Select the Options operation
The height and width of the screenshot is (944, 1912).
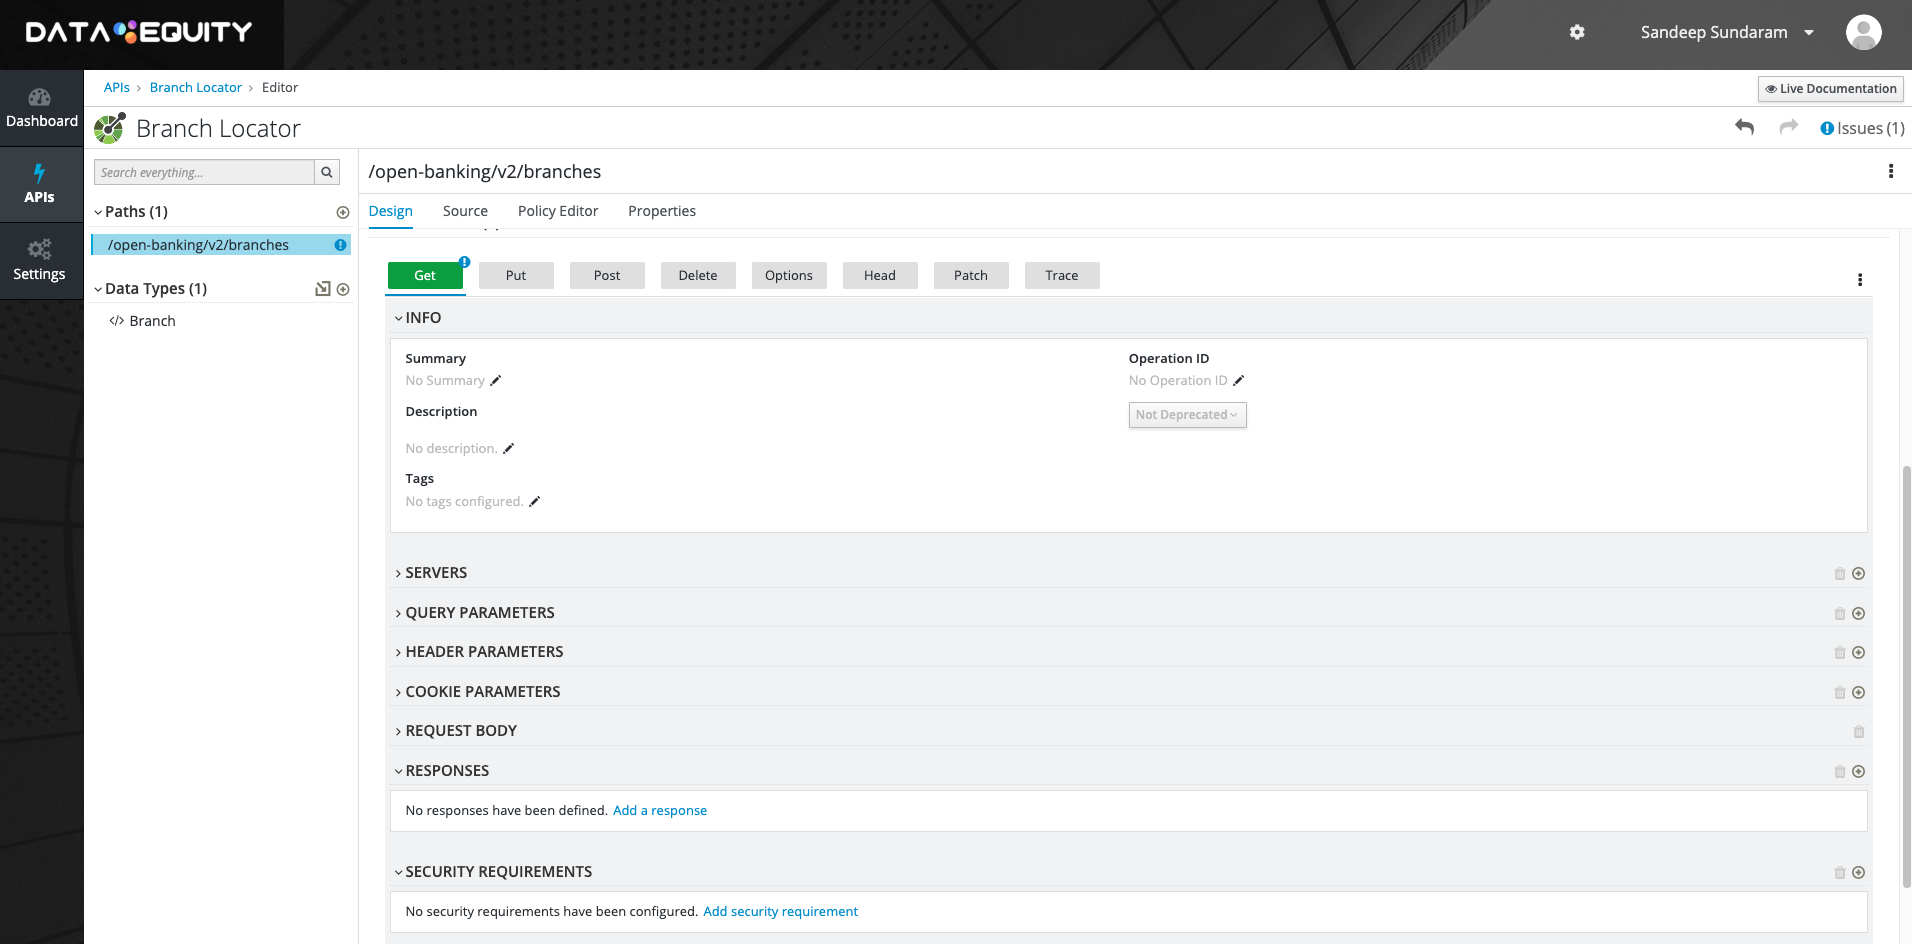tap(789, 276)
